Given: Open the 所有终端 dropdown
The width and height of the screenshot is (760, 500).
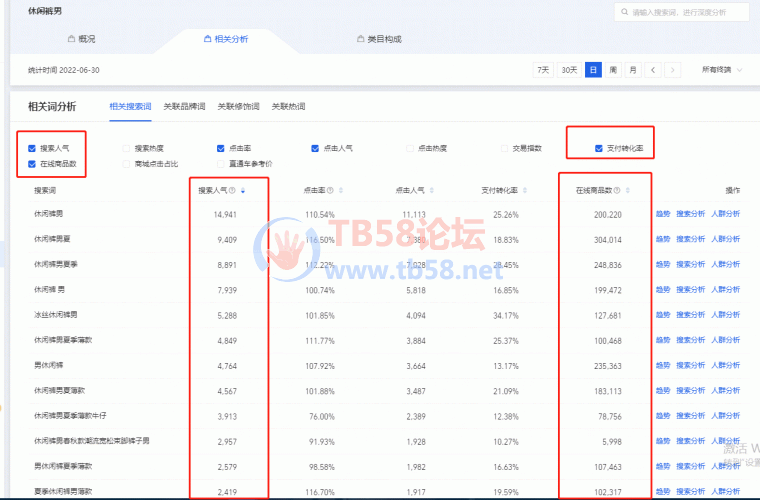Looking at the screenshot, I should click(722, 70).
